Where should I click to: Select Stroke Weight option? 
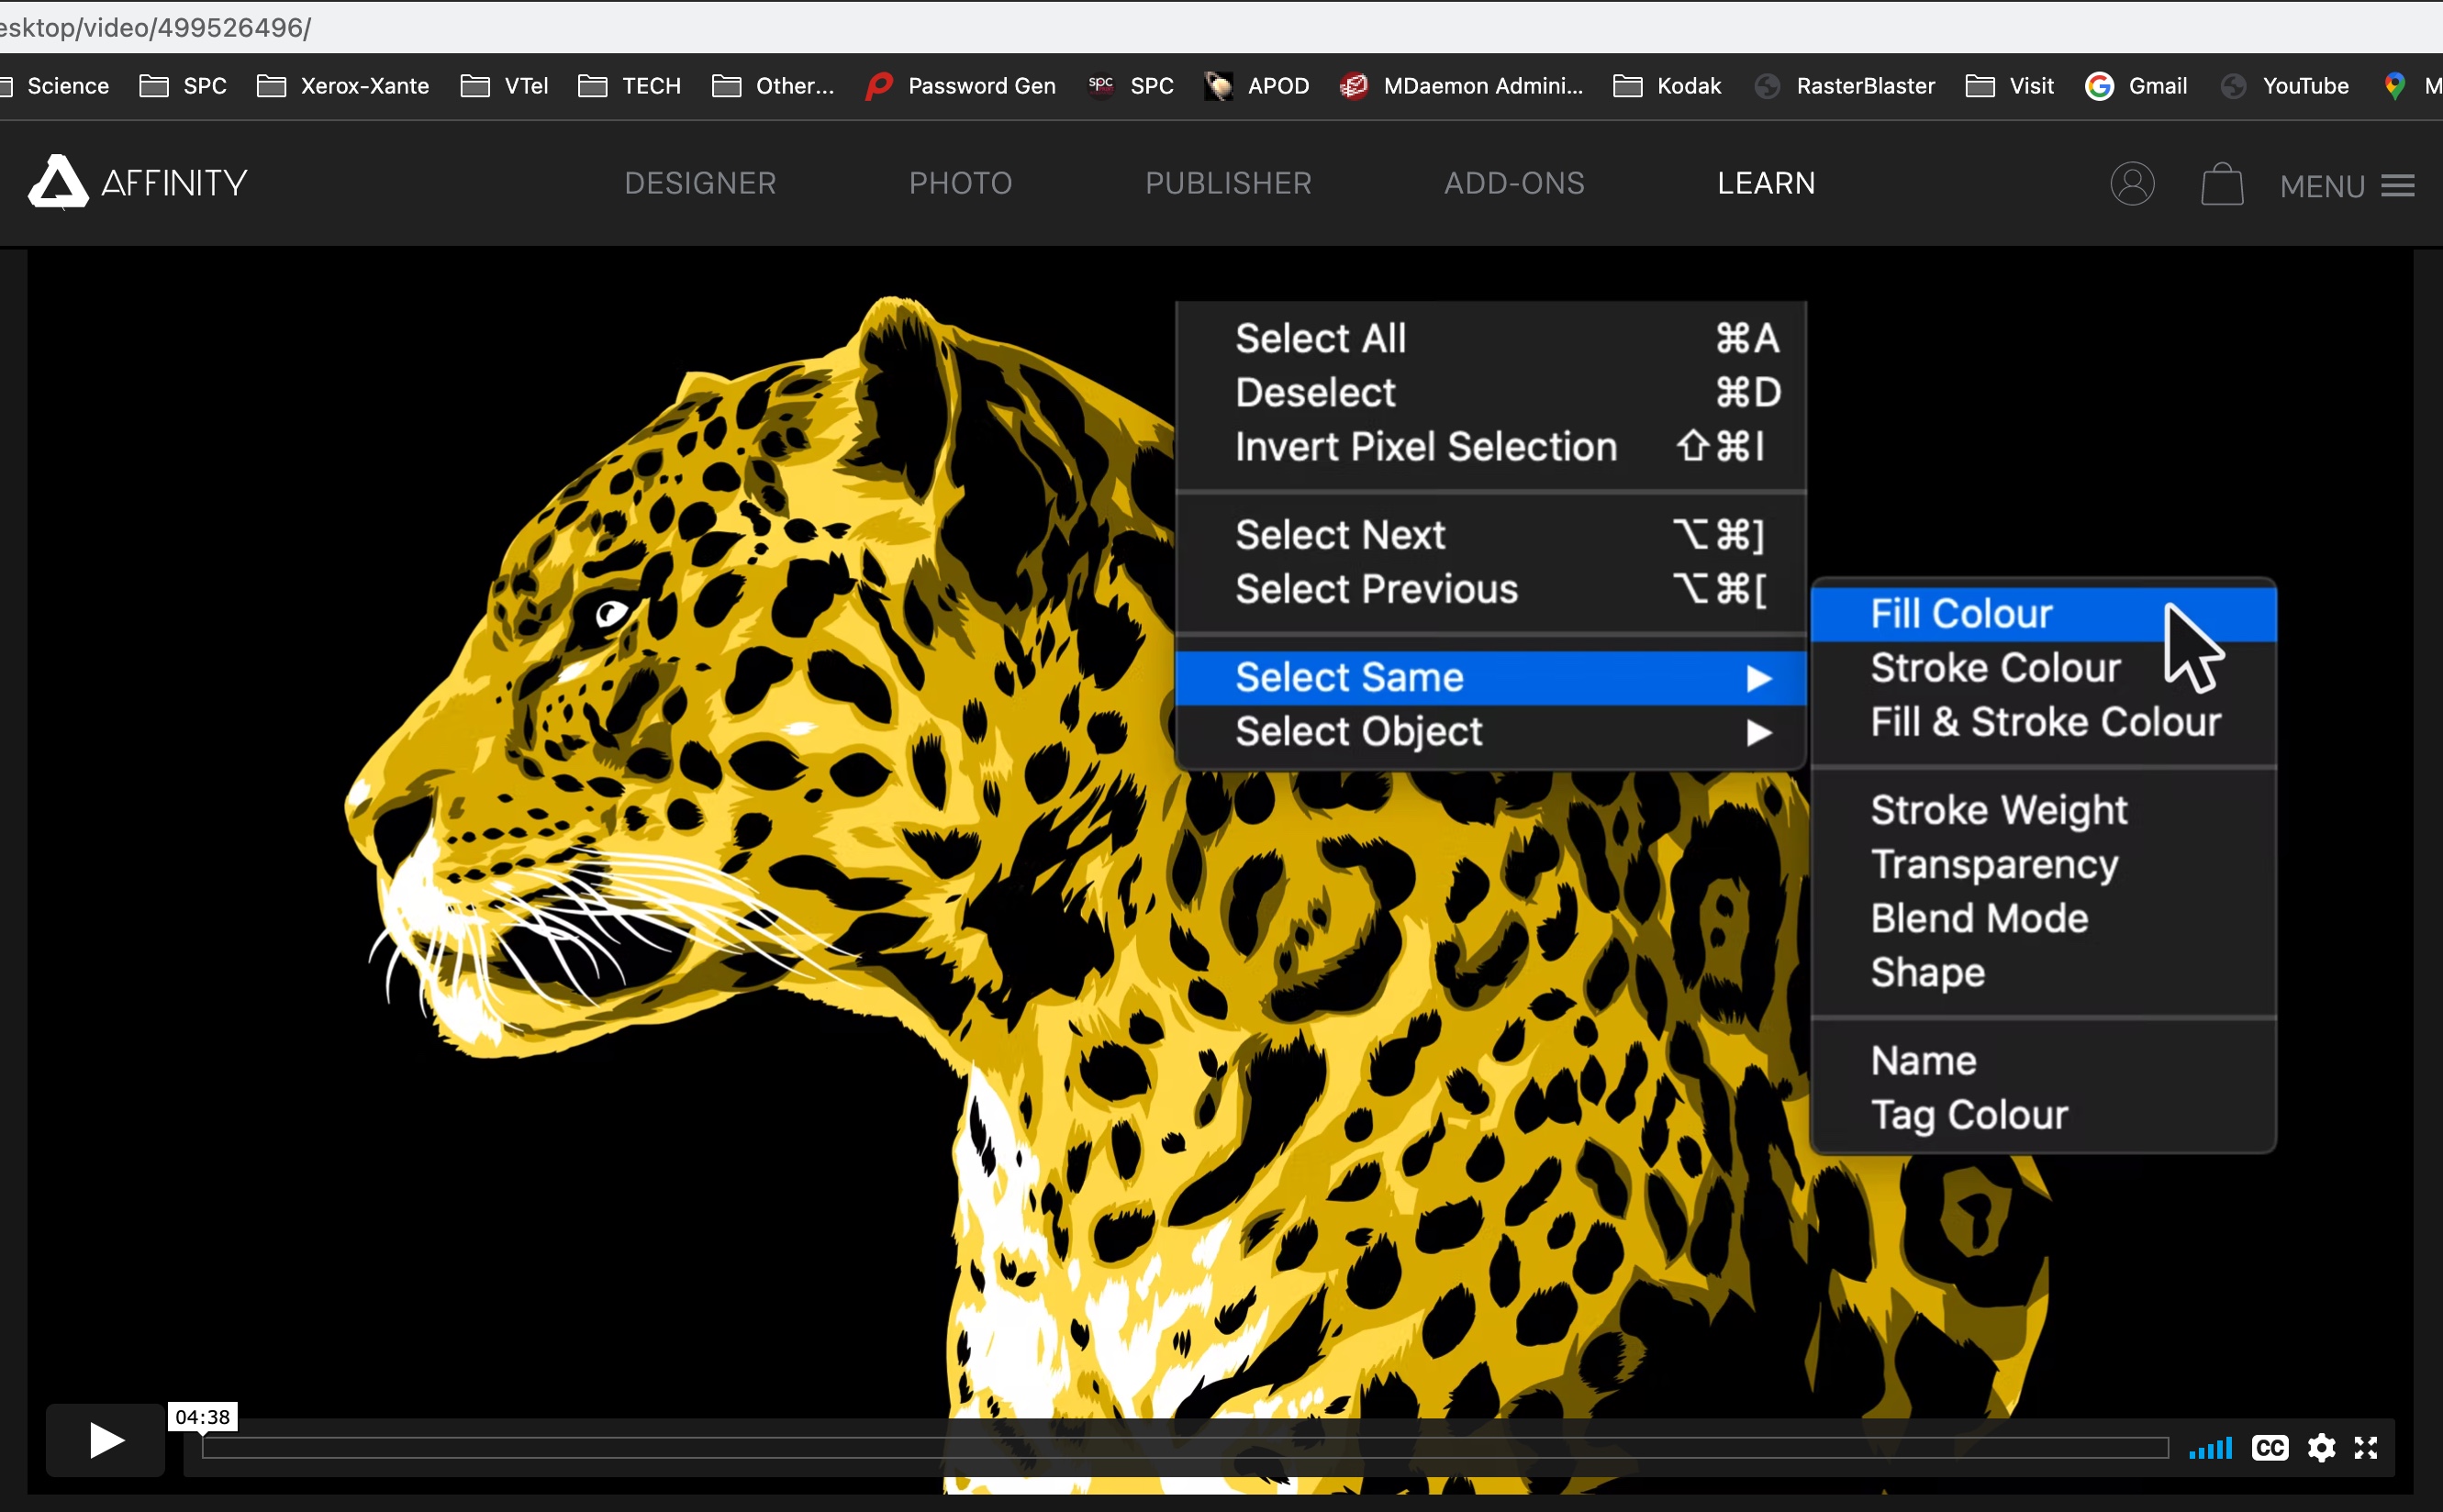2043,810
